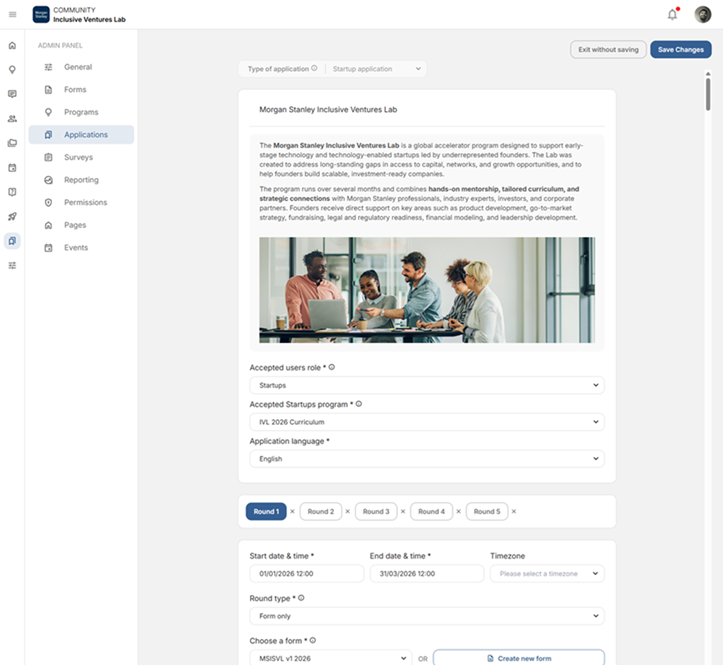Click info icon beside Round type

coord(301,598)
